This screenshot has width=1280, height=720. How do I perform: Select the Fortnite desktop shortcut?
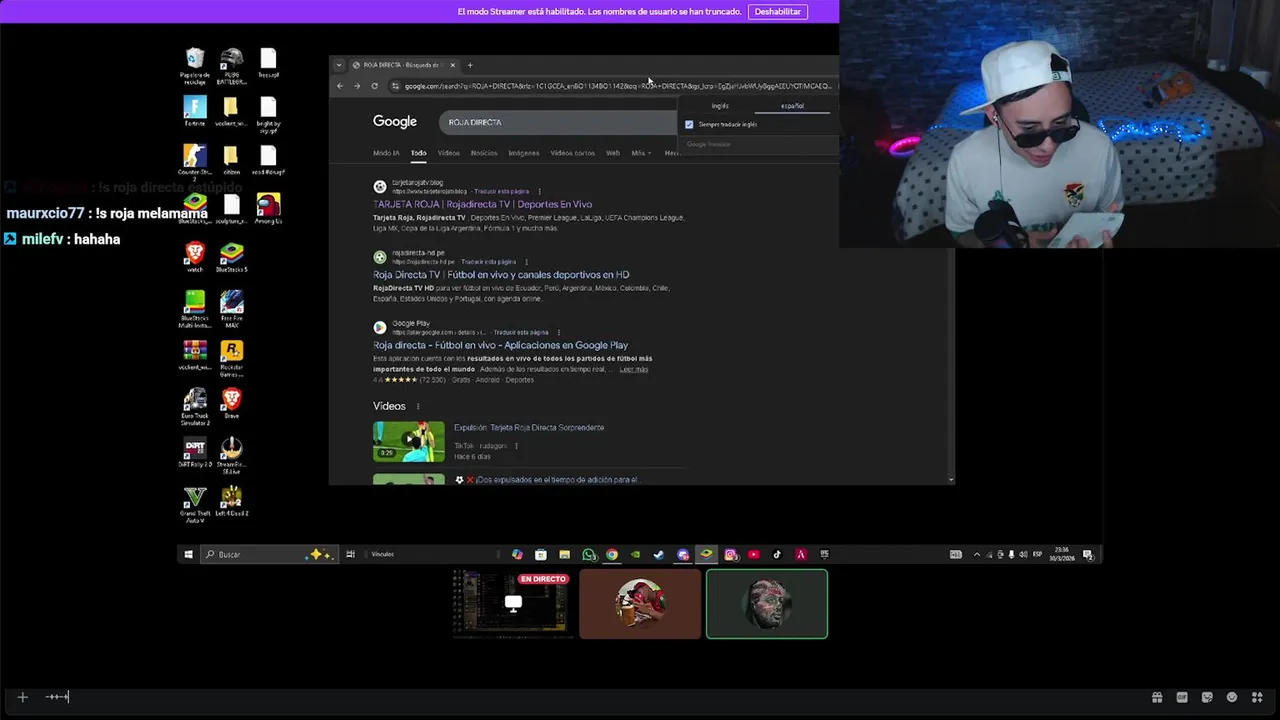point(195,111)
